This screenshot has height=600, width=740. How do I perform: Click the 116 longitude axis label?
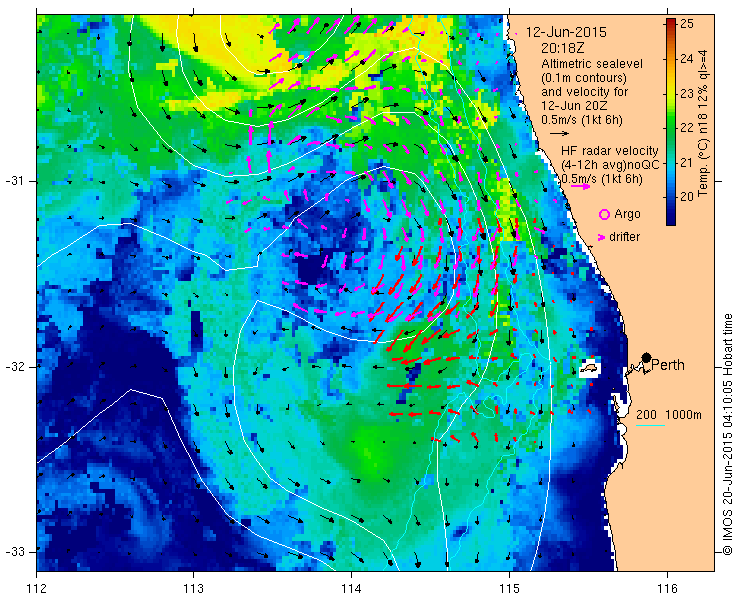667,589
